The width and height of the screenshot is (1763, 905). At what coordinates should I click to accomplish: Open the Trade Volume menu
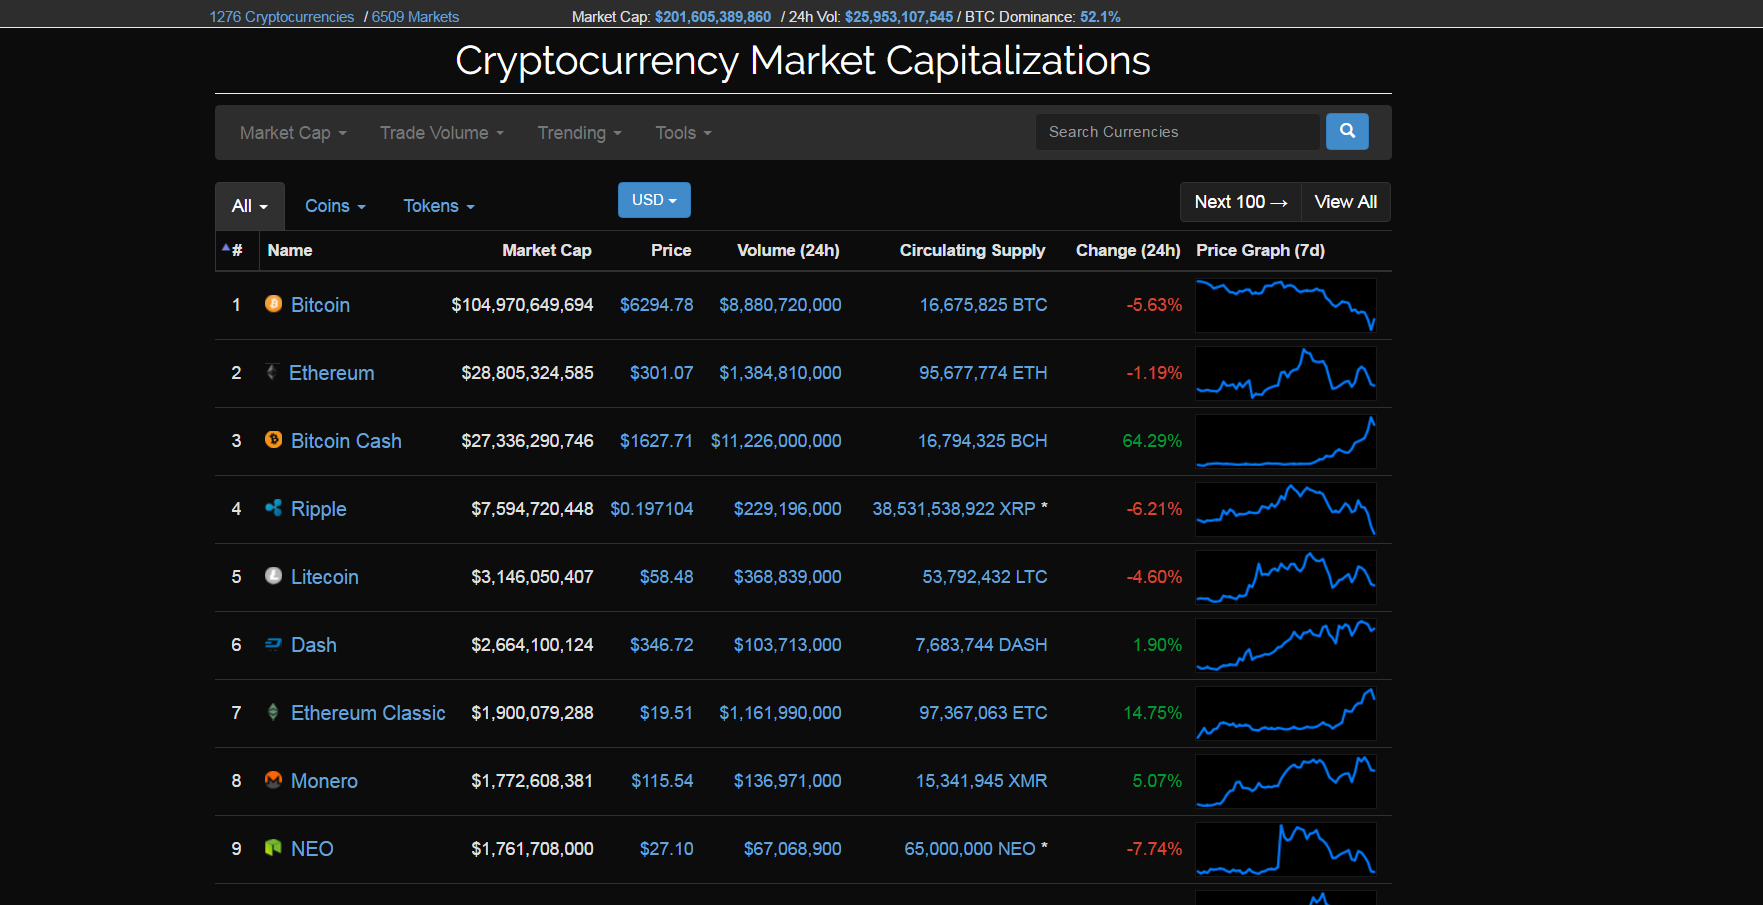(442, 133)
